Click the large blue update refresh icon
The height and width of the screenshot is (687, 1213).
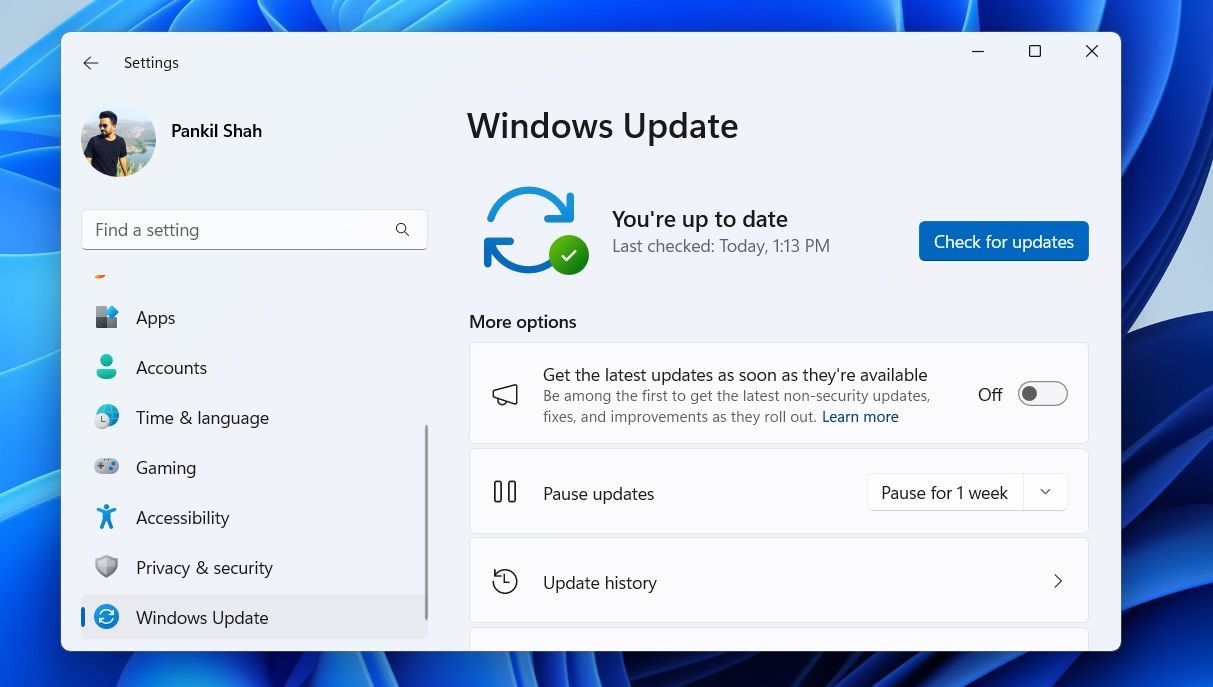[x=531, y=230]
